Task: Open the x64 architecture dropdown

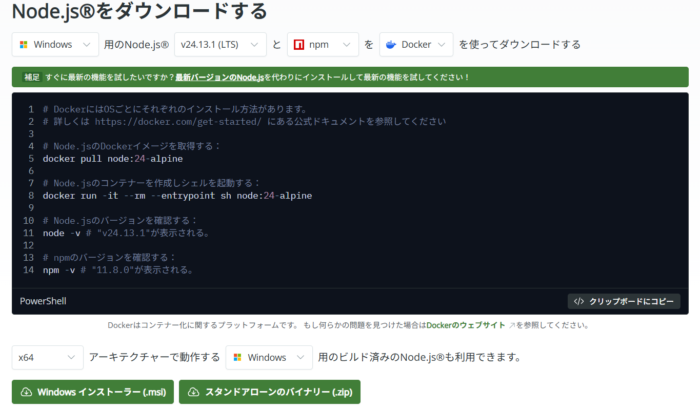Action: (47, 357)
